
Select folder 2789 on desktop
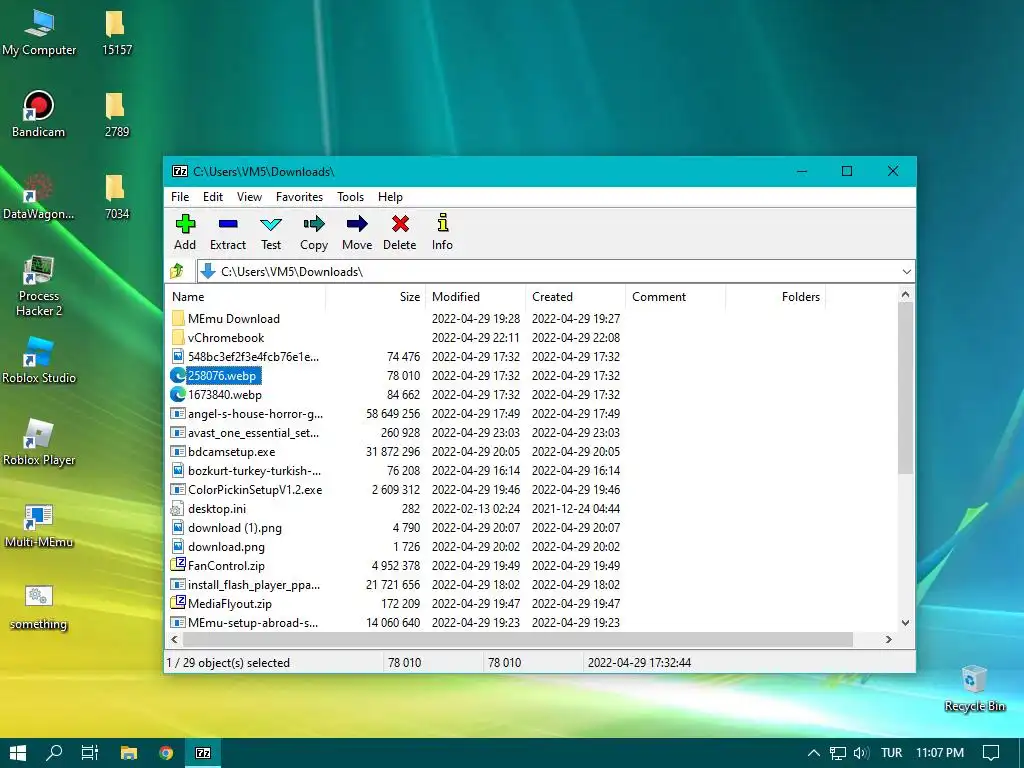(116, 114)
